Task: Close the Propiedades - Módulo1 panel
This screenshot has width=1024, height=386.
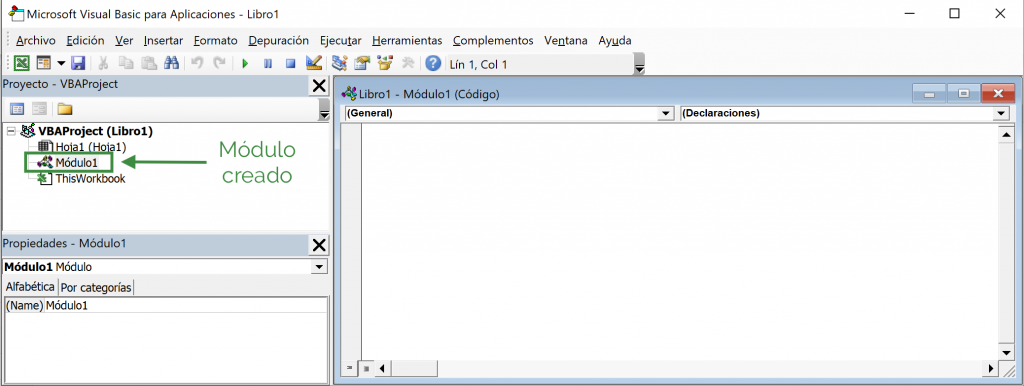Action: click(x=319, y=245)
